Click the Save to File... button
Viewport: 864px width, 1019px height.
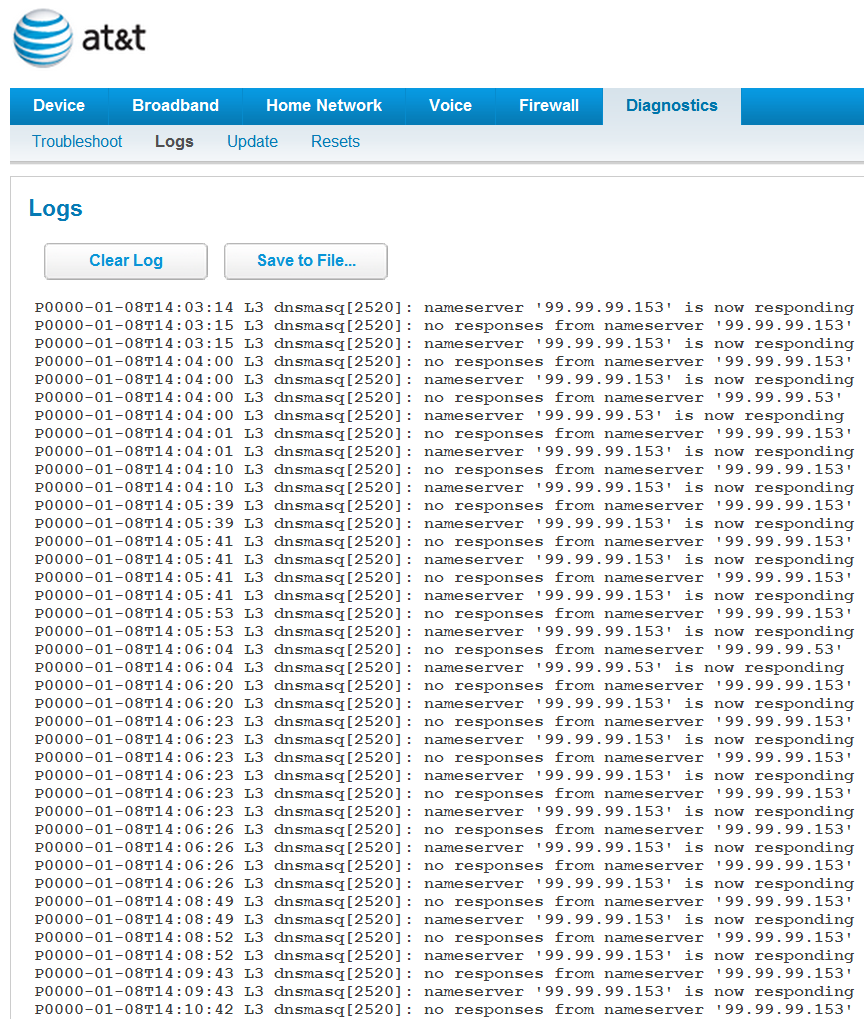tap(306, 261)
